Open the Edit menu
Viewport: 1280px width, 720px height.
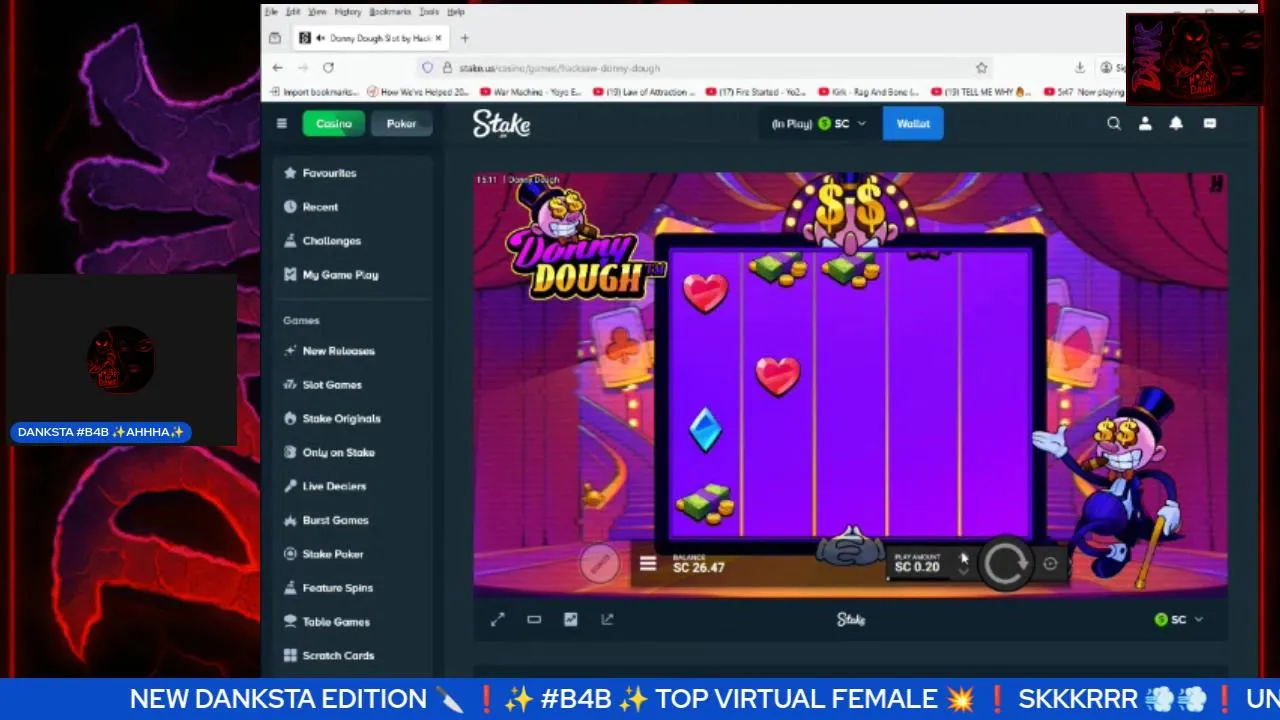(293, 12)
